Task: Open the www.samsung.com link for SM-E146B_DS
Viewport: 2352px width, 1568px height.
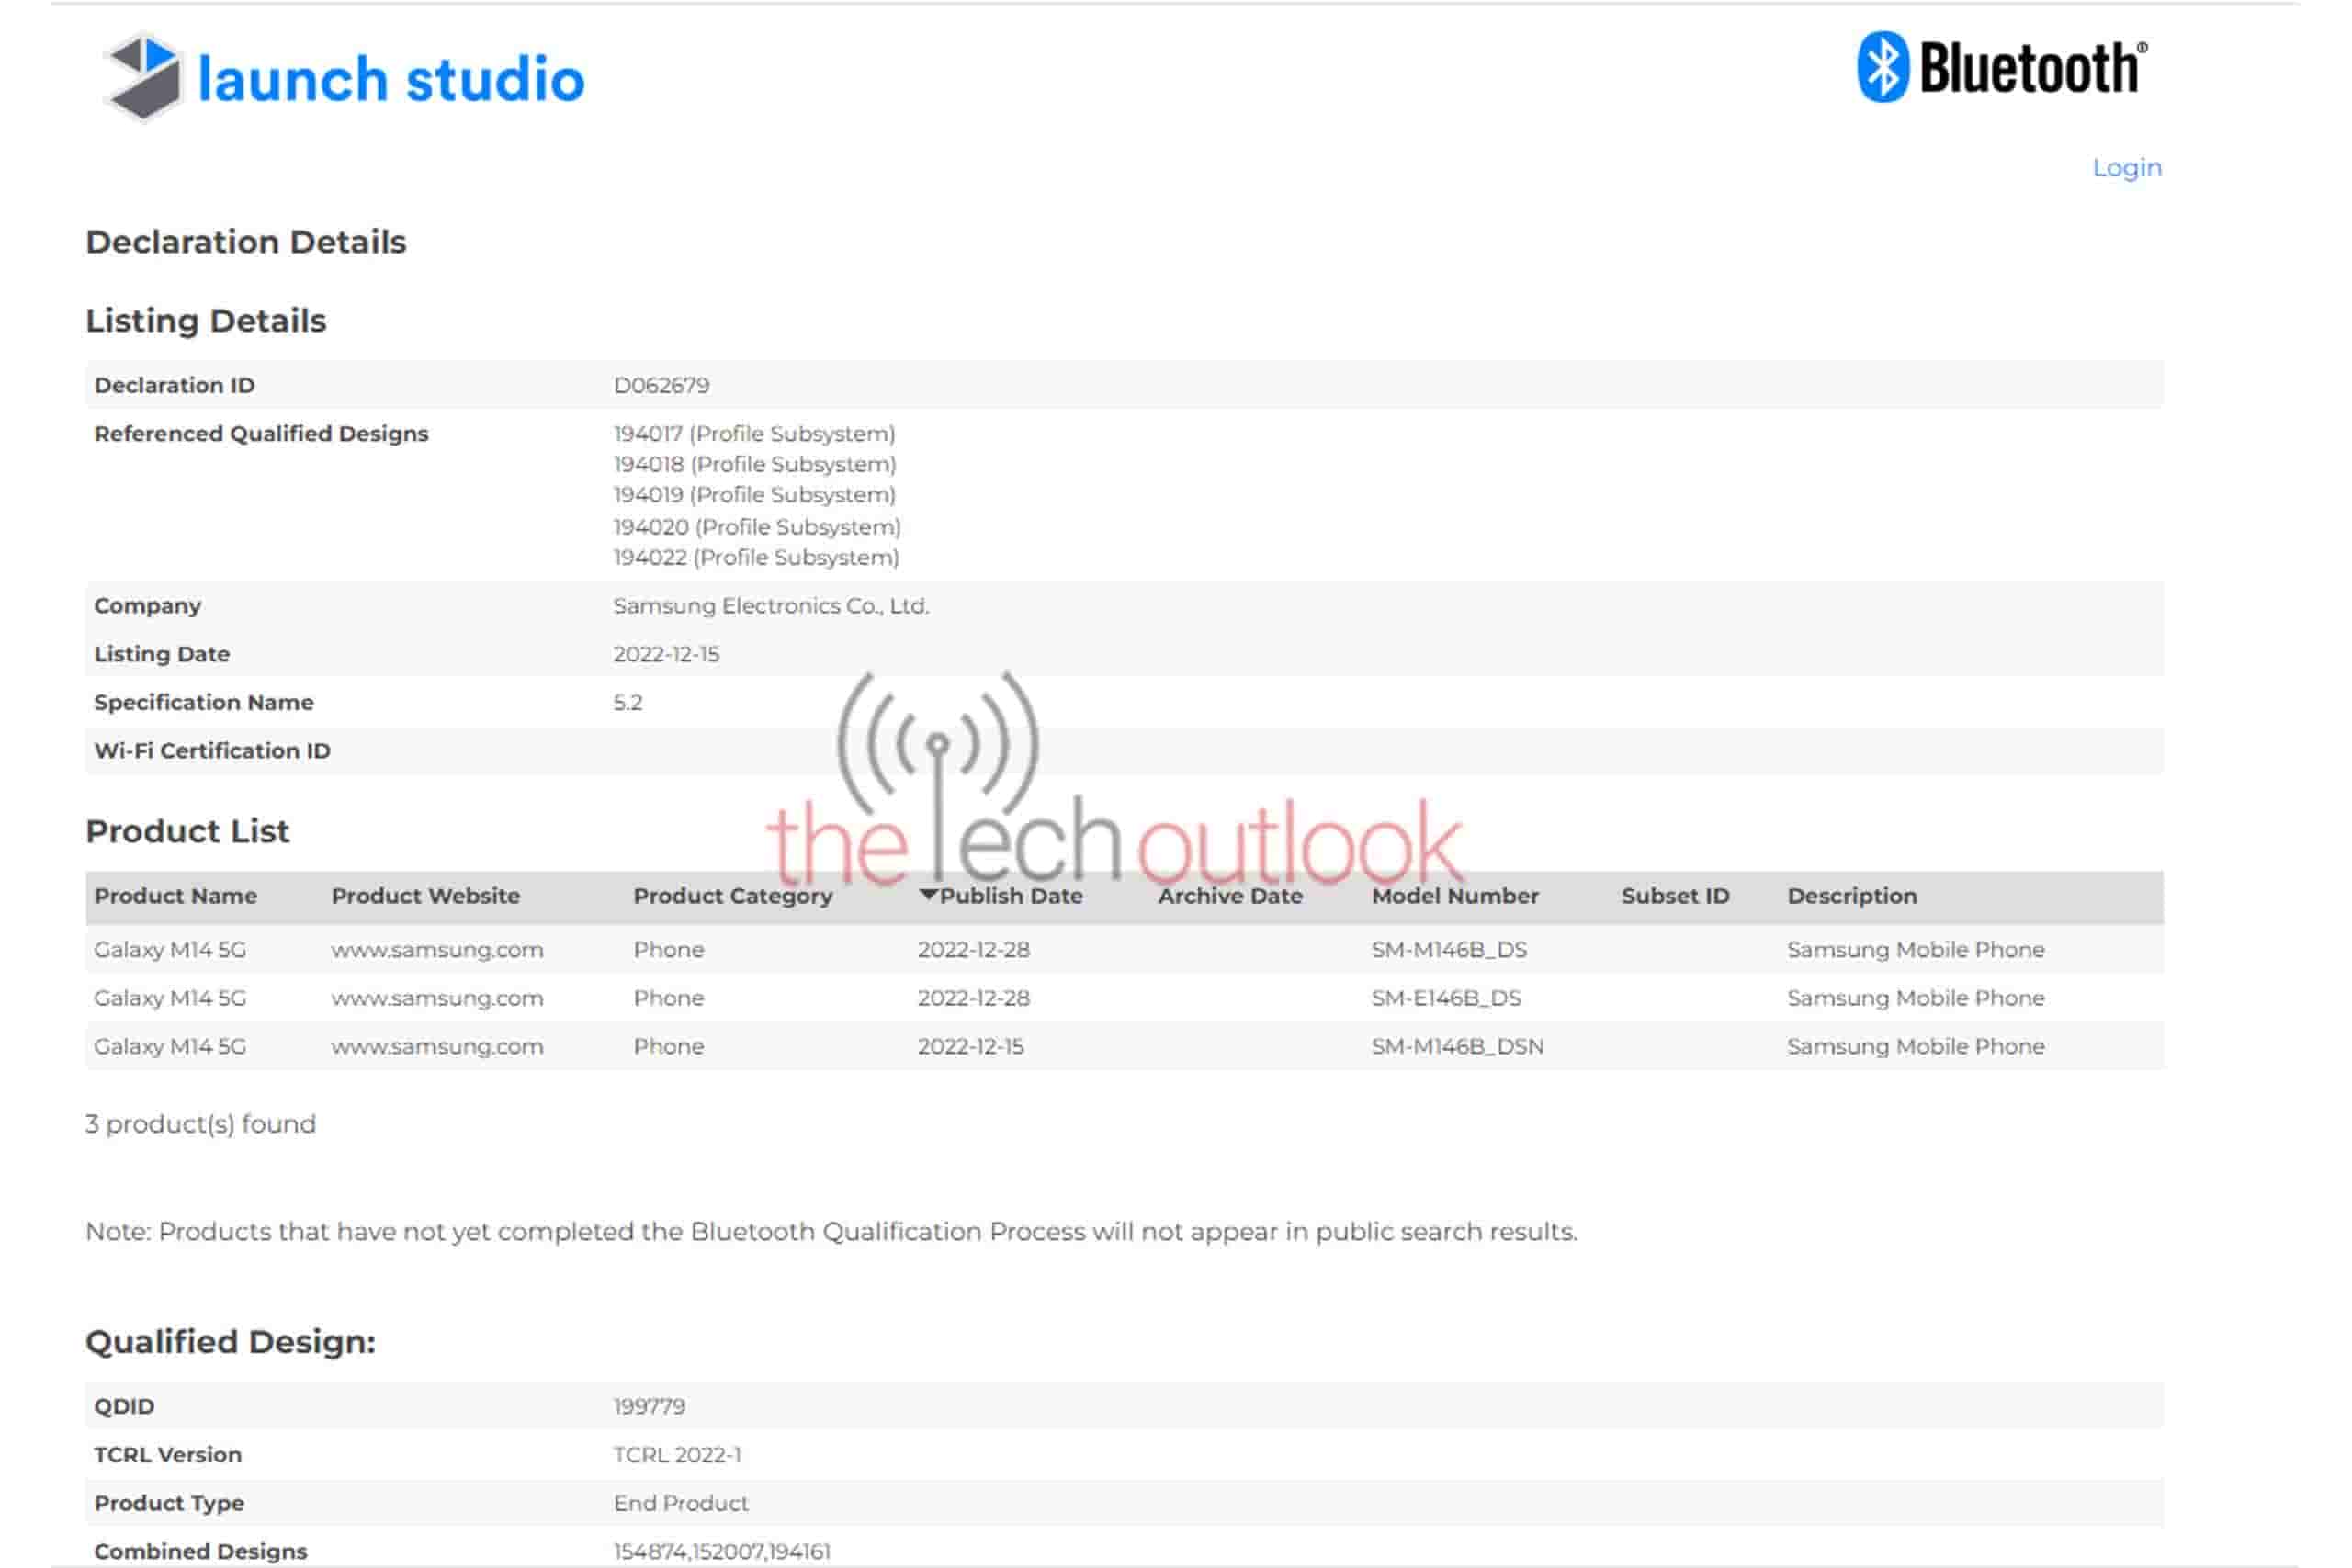Action: coord(437,998)
